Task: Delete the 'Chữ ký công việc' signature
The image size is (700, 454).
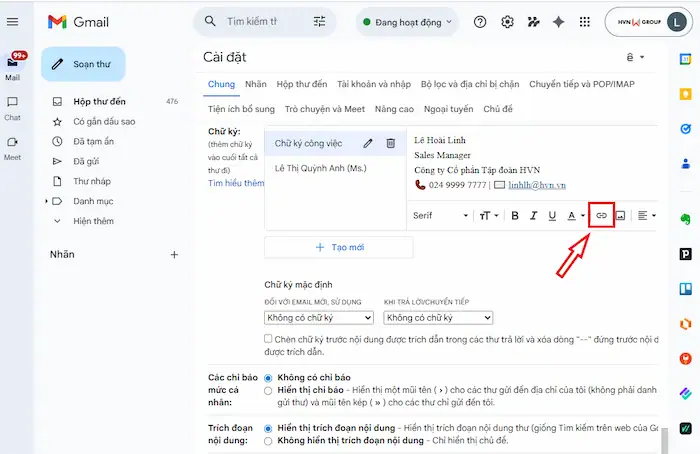Action: 391,144
